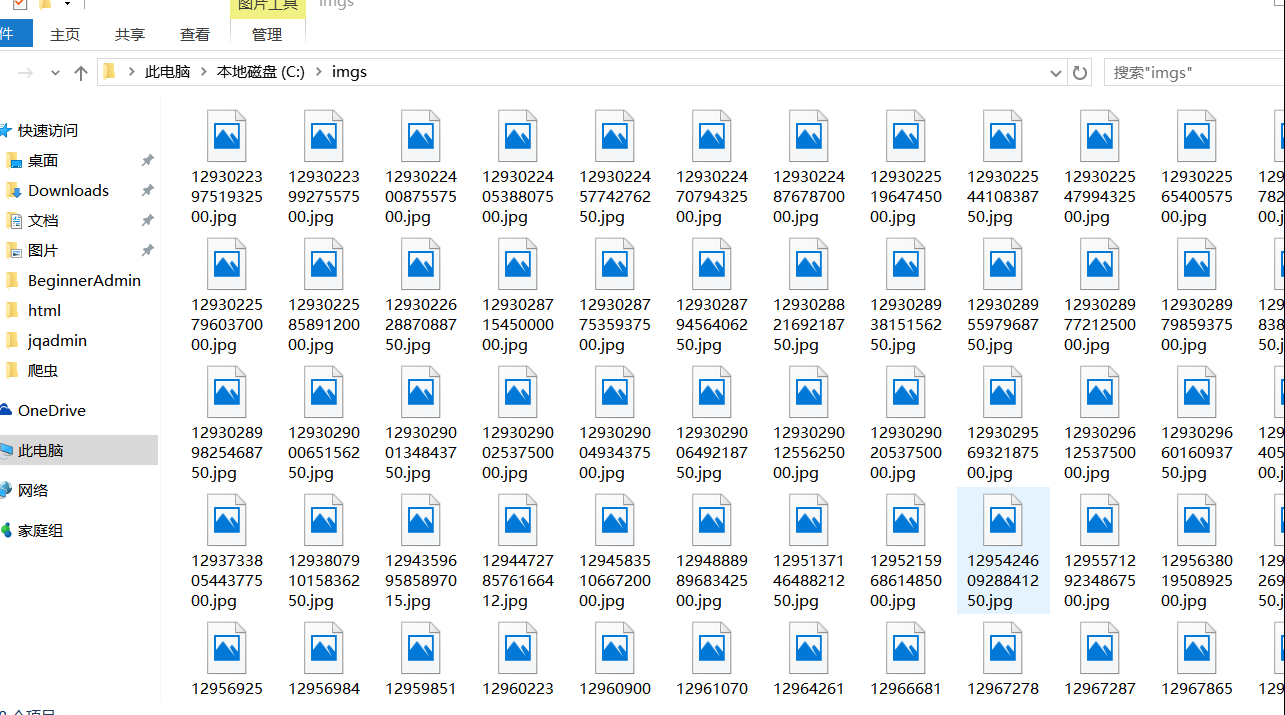This screenshot has height=715, width=1285.
Task: Click 此电脑 in address breadcrumb
Action: click(167, 72)
